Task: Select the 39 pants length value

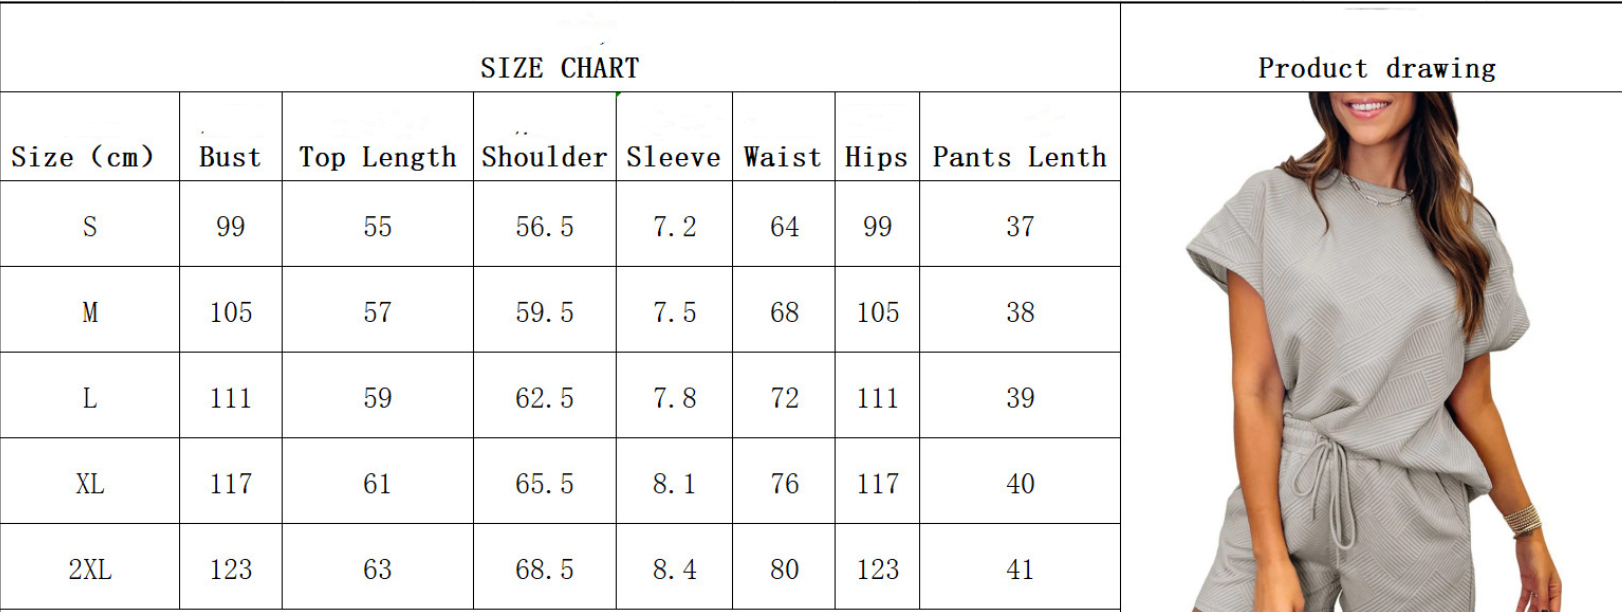Action: point(1020,398)
